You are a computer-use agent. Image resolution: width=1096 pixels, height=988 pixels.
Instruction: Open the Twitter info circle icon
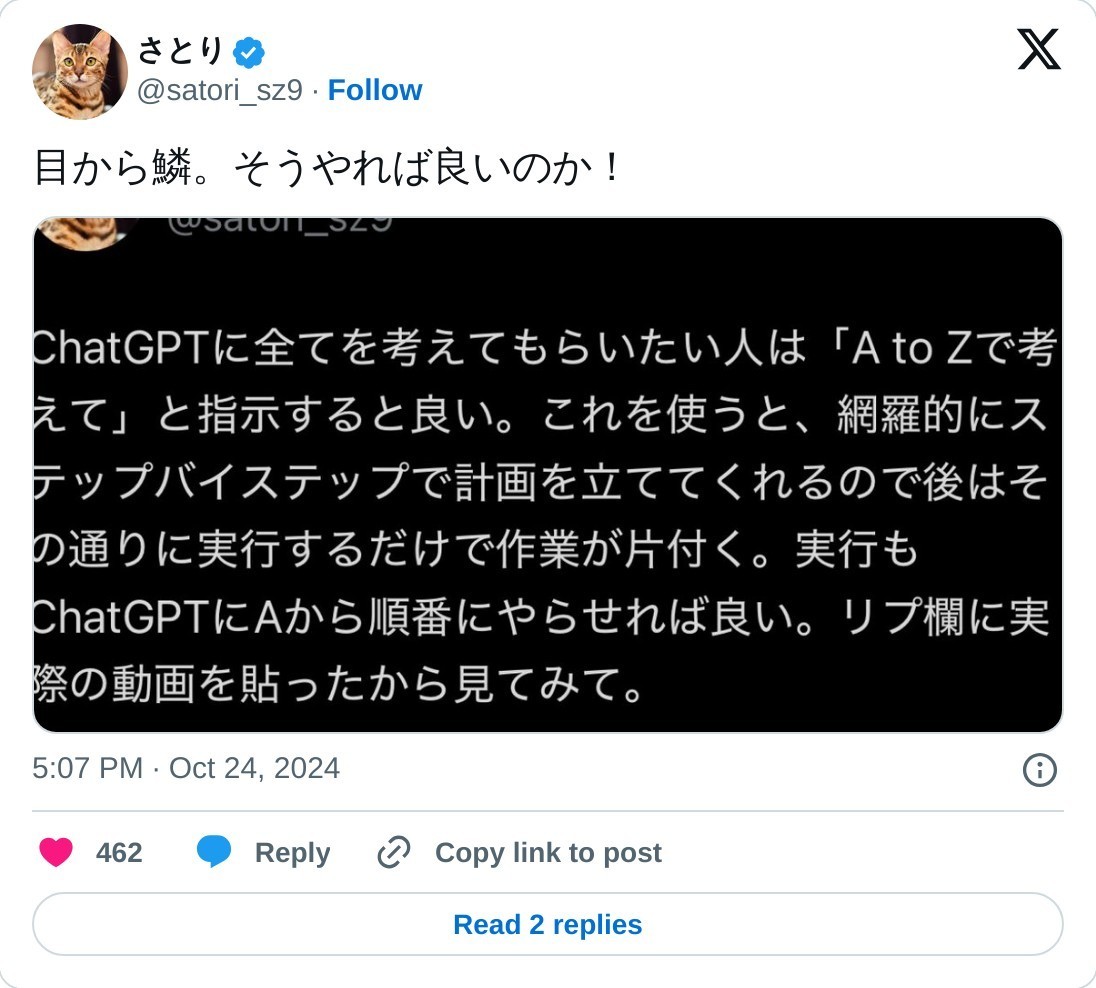click(x=1040, y=769)
